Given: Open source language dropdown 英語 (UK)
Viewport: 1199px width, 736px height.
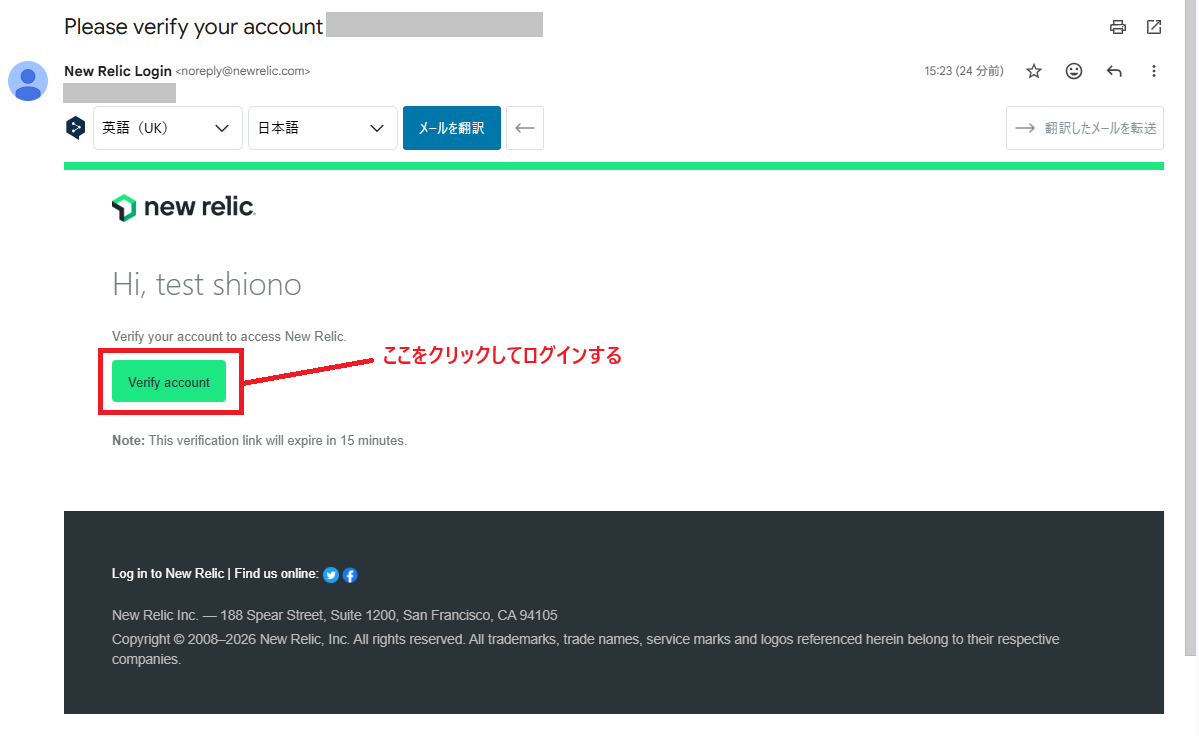Looking at the screenshot, I should (167, 128).
